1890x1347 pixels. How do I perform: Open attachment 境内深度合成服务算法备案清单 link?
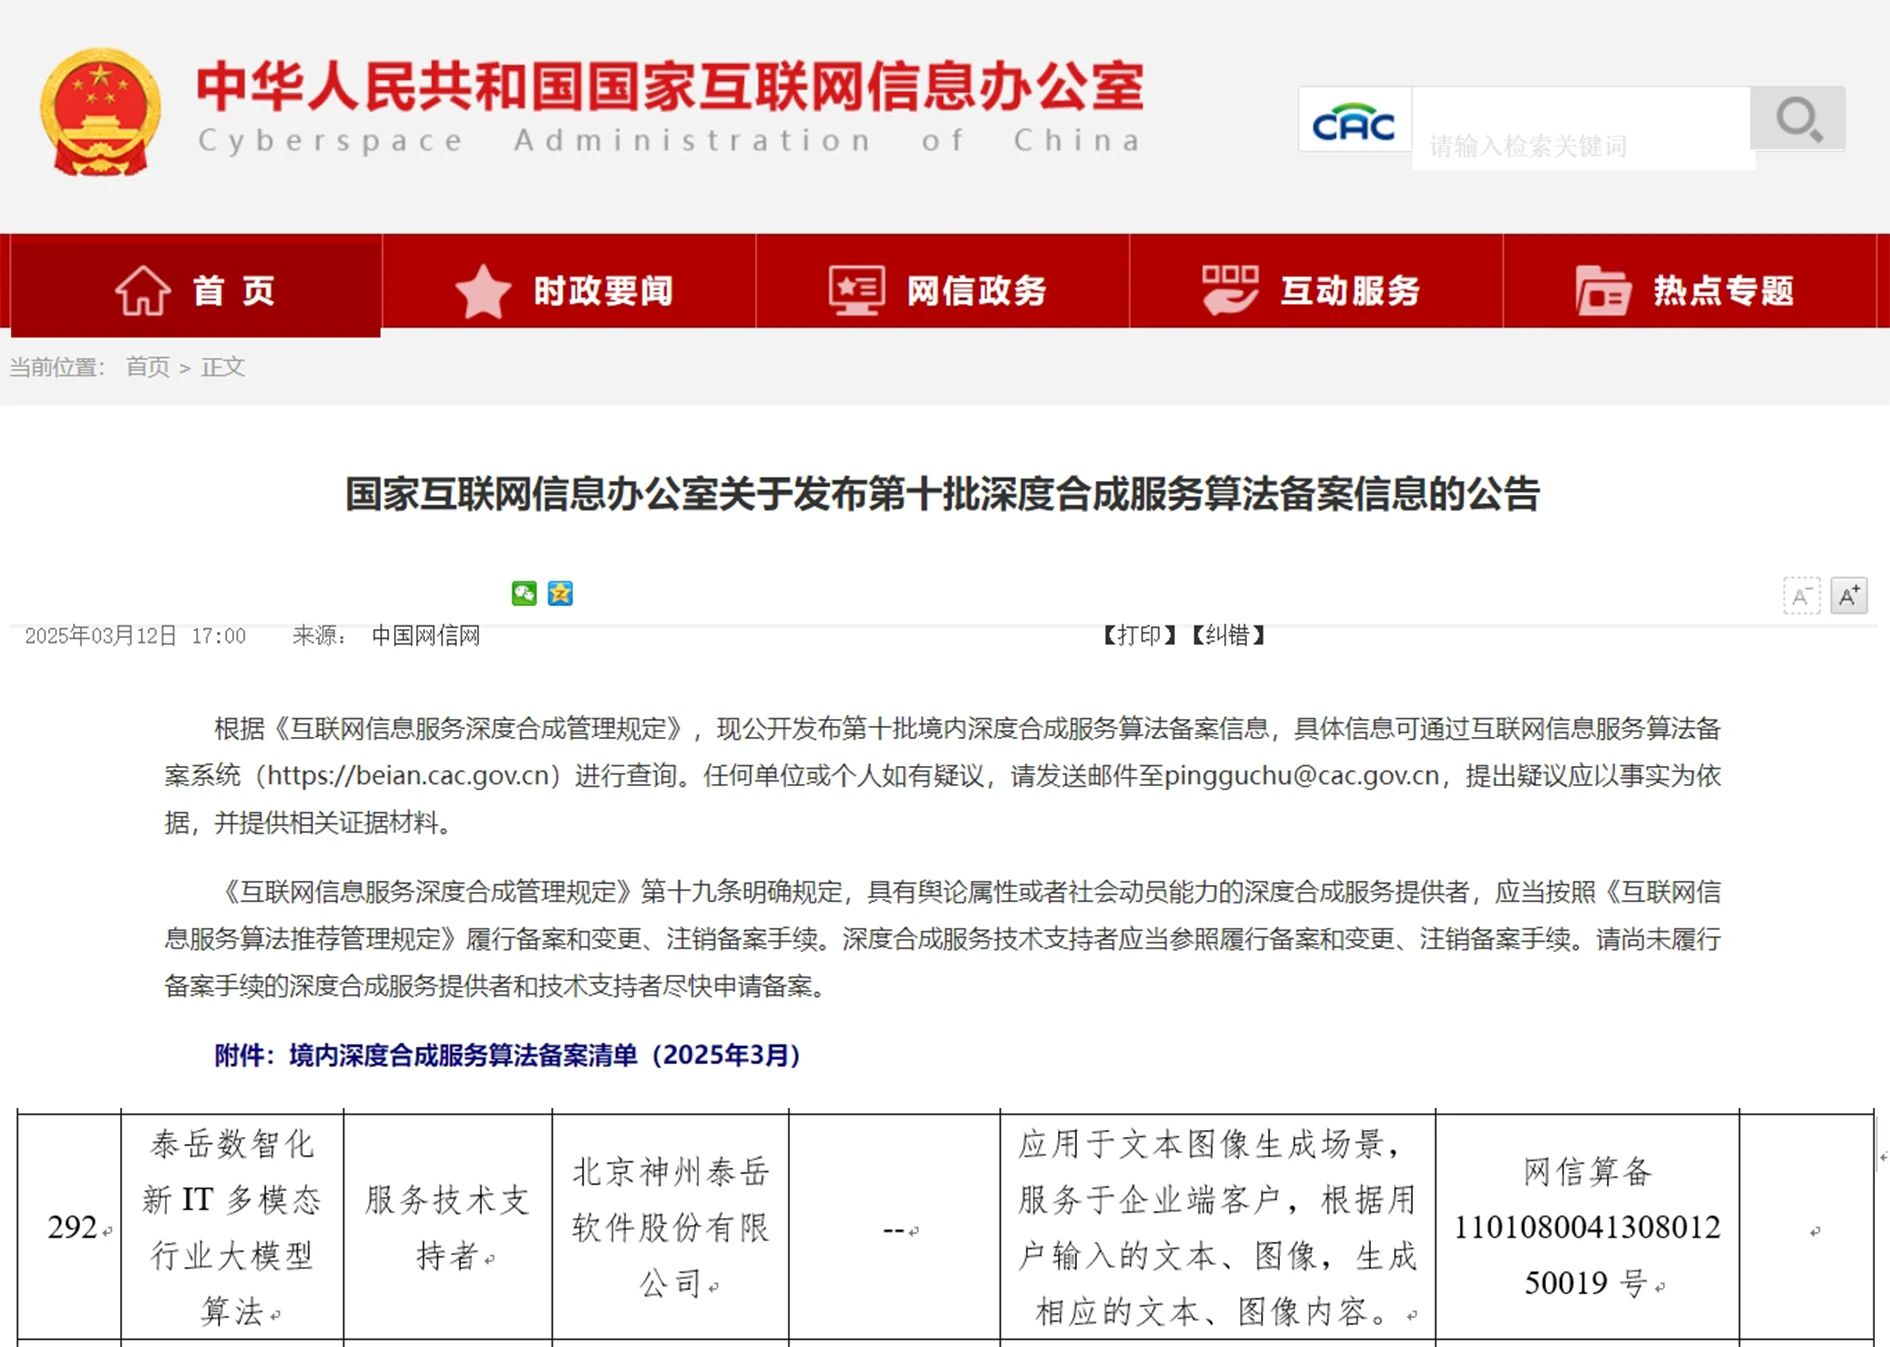tap(507, 1055)
